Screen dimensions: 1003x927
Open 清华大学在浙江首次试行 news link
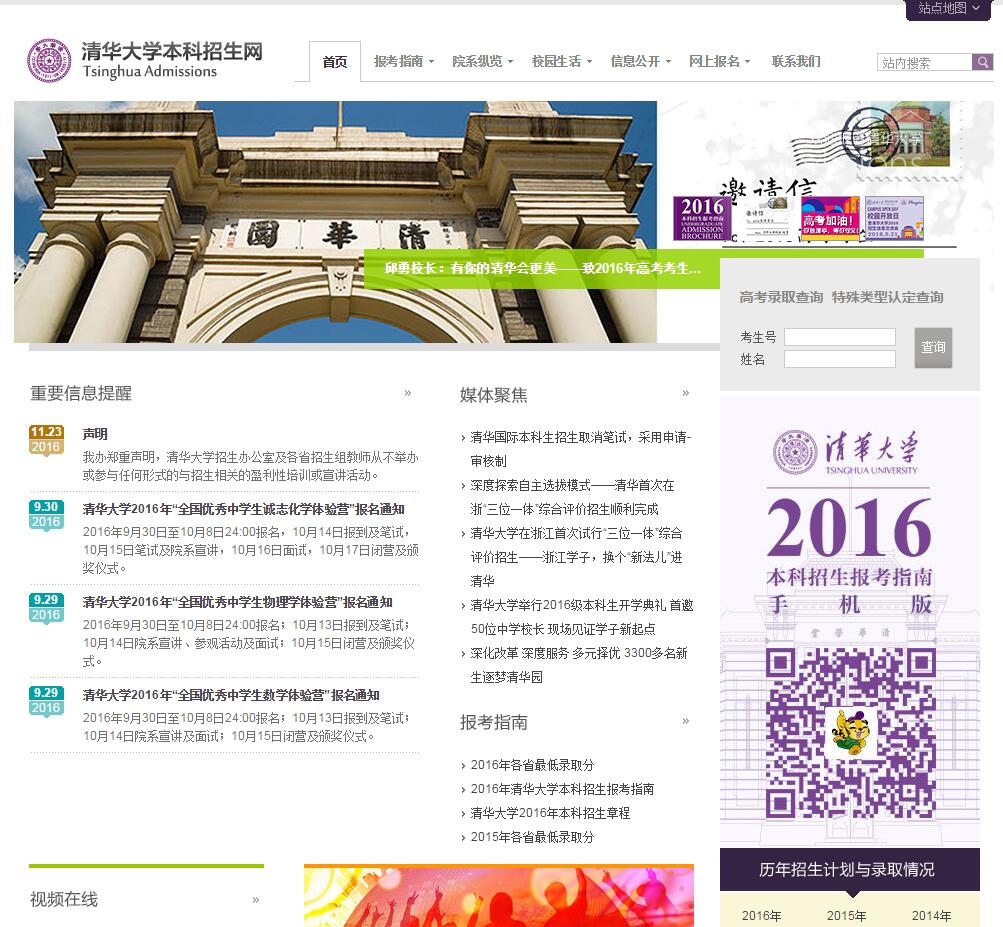pos(576,557)
